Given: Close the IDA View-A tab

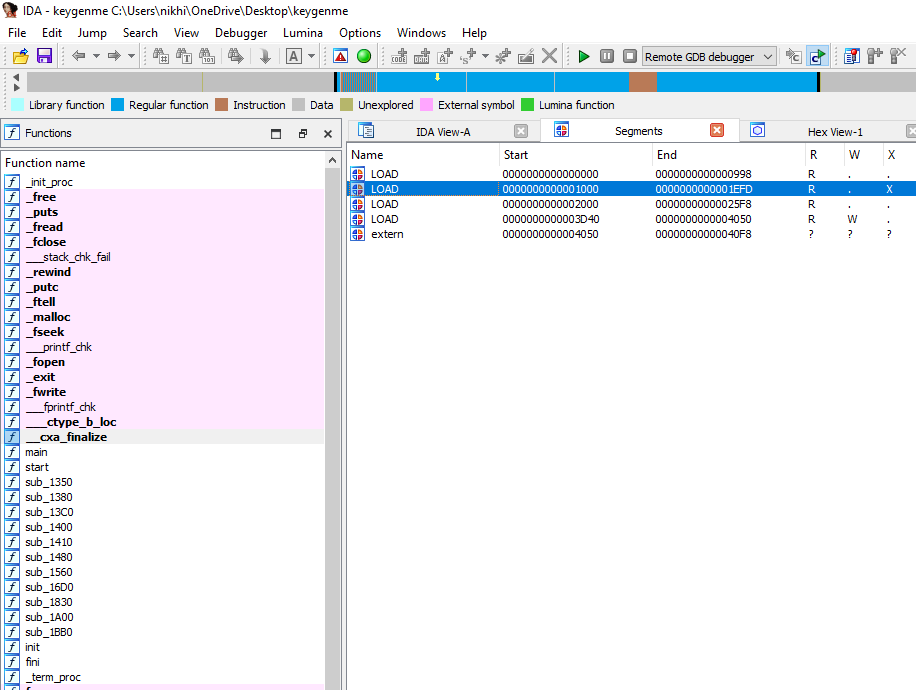Looking at the screenshot, I should pyautogui.click(x=521, y=131).
